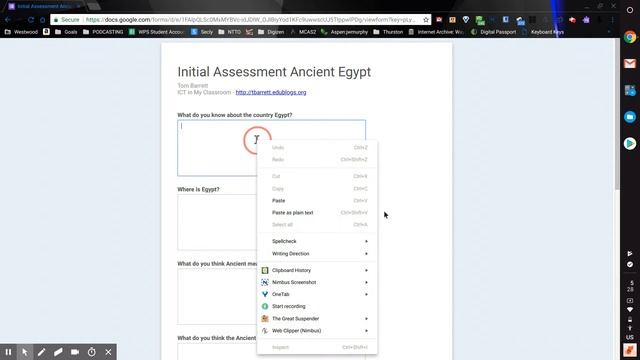
Task: Open the Internet Archive bookmark
Action: point(436,32)
